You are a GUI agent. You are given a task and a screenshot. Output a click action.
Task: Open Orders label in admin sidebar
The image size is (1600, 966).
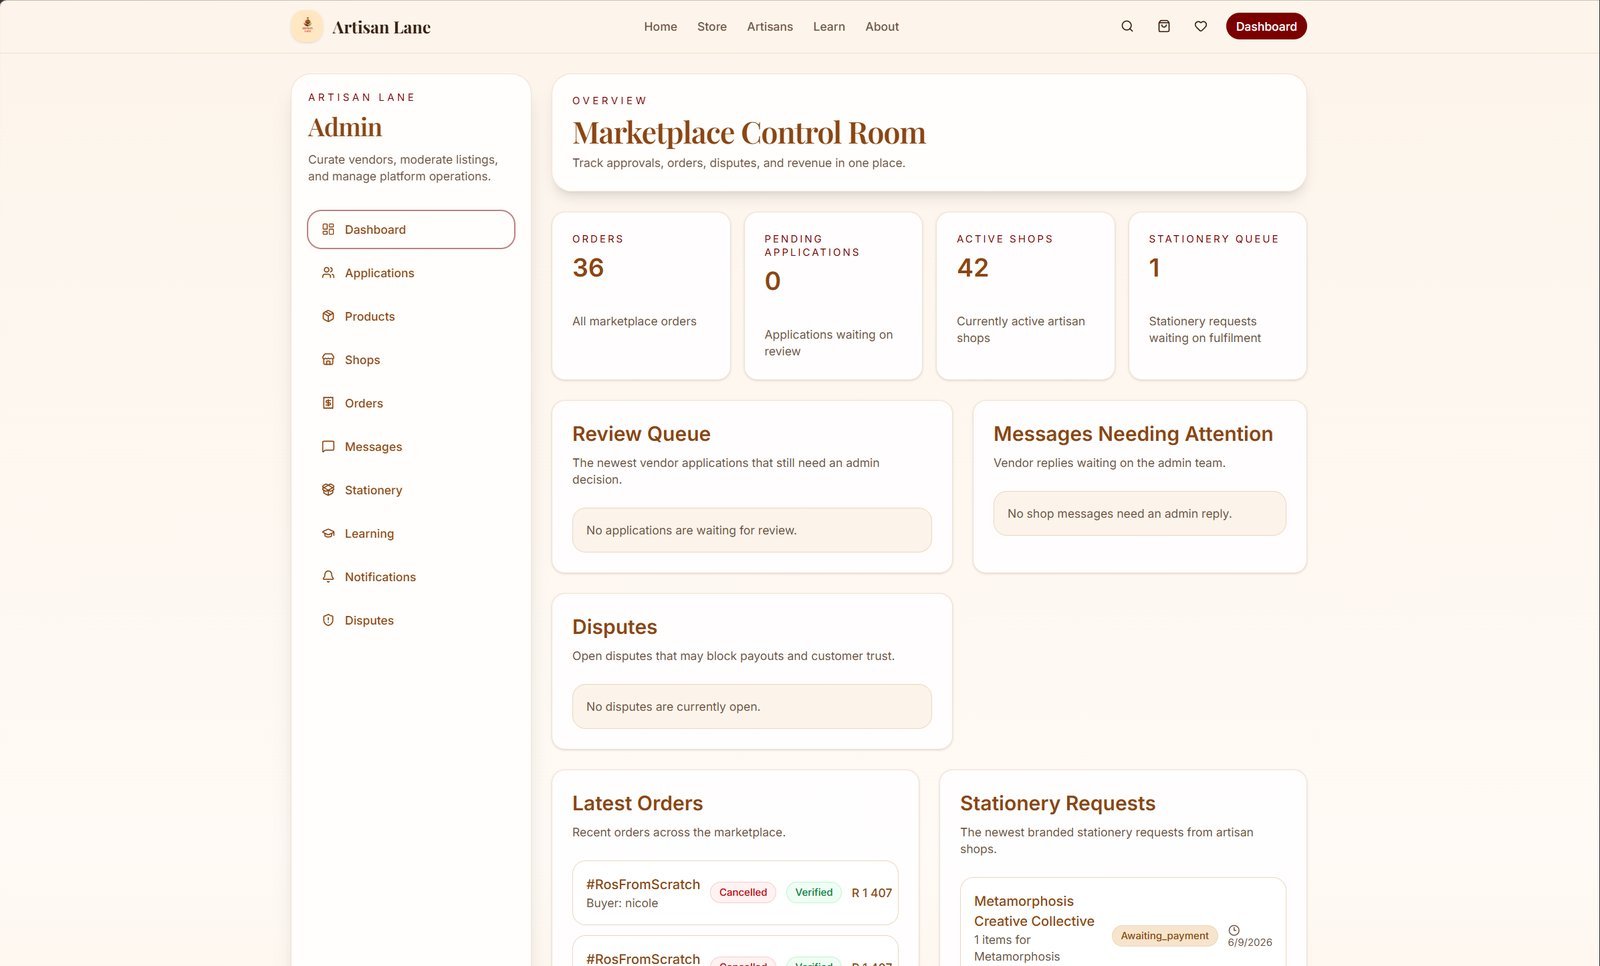pyautogui.click(x=364, y=403)
